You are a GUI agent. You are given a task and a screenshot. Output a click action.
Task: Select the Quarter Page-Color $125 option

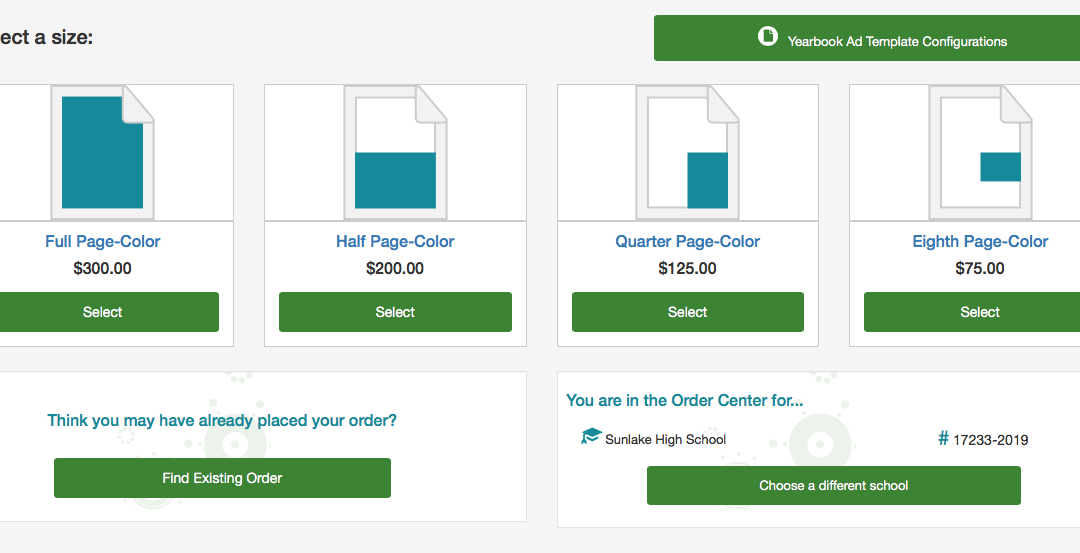click(x=687, y=312)
